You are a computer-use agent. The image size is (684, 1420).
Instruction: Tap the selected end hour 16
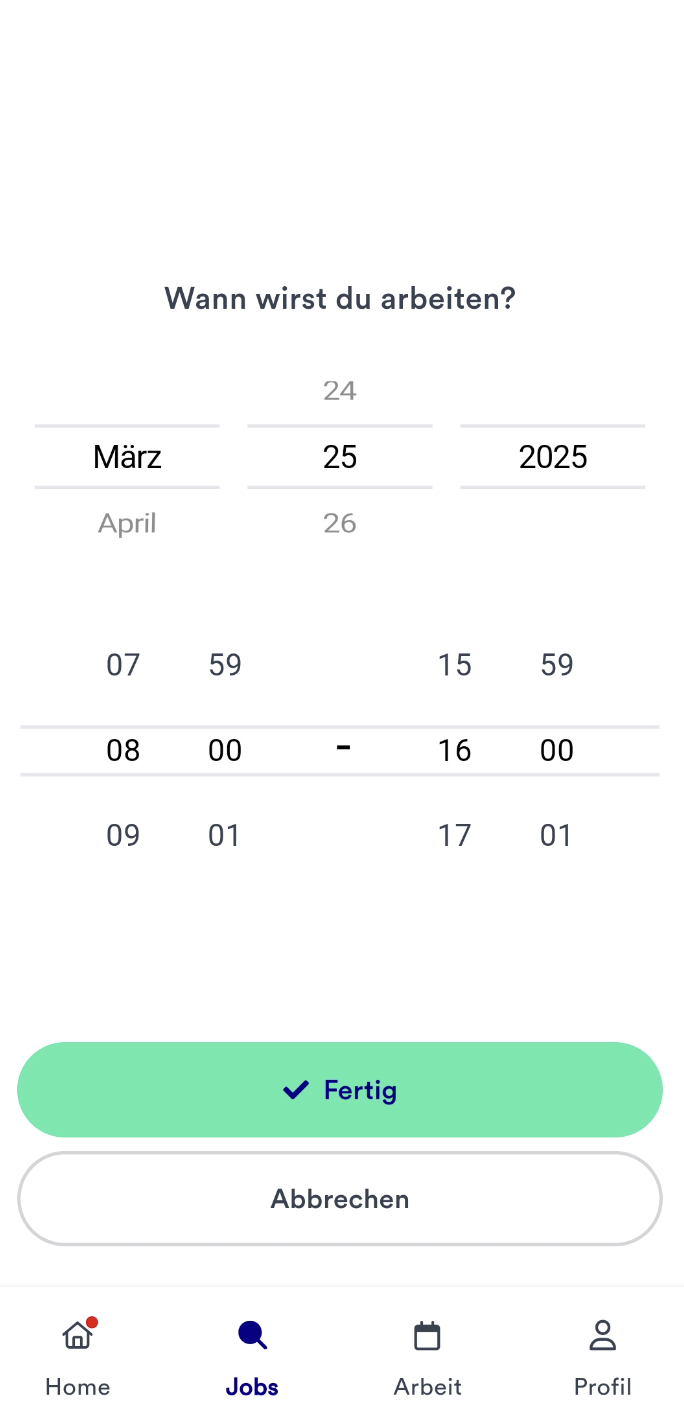click(454, 750)
